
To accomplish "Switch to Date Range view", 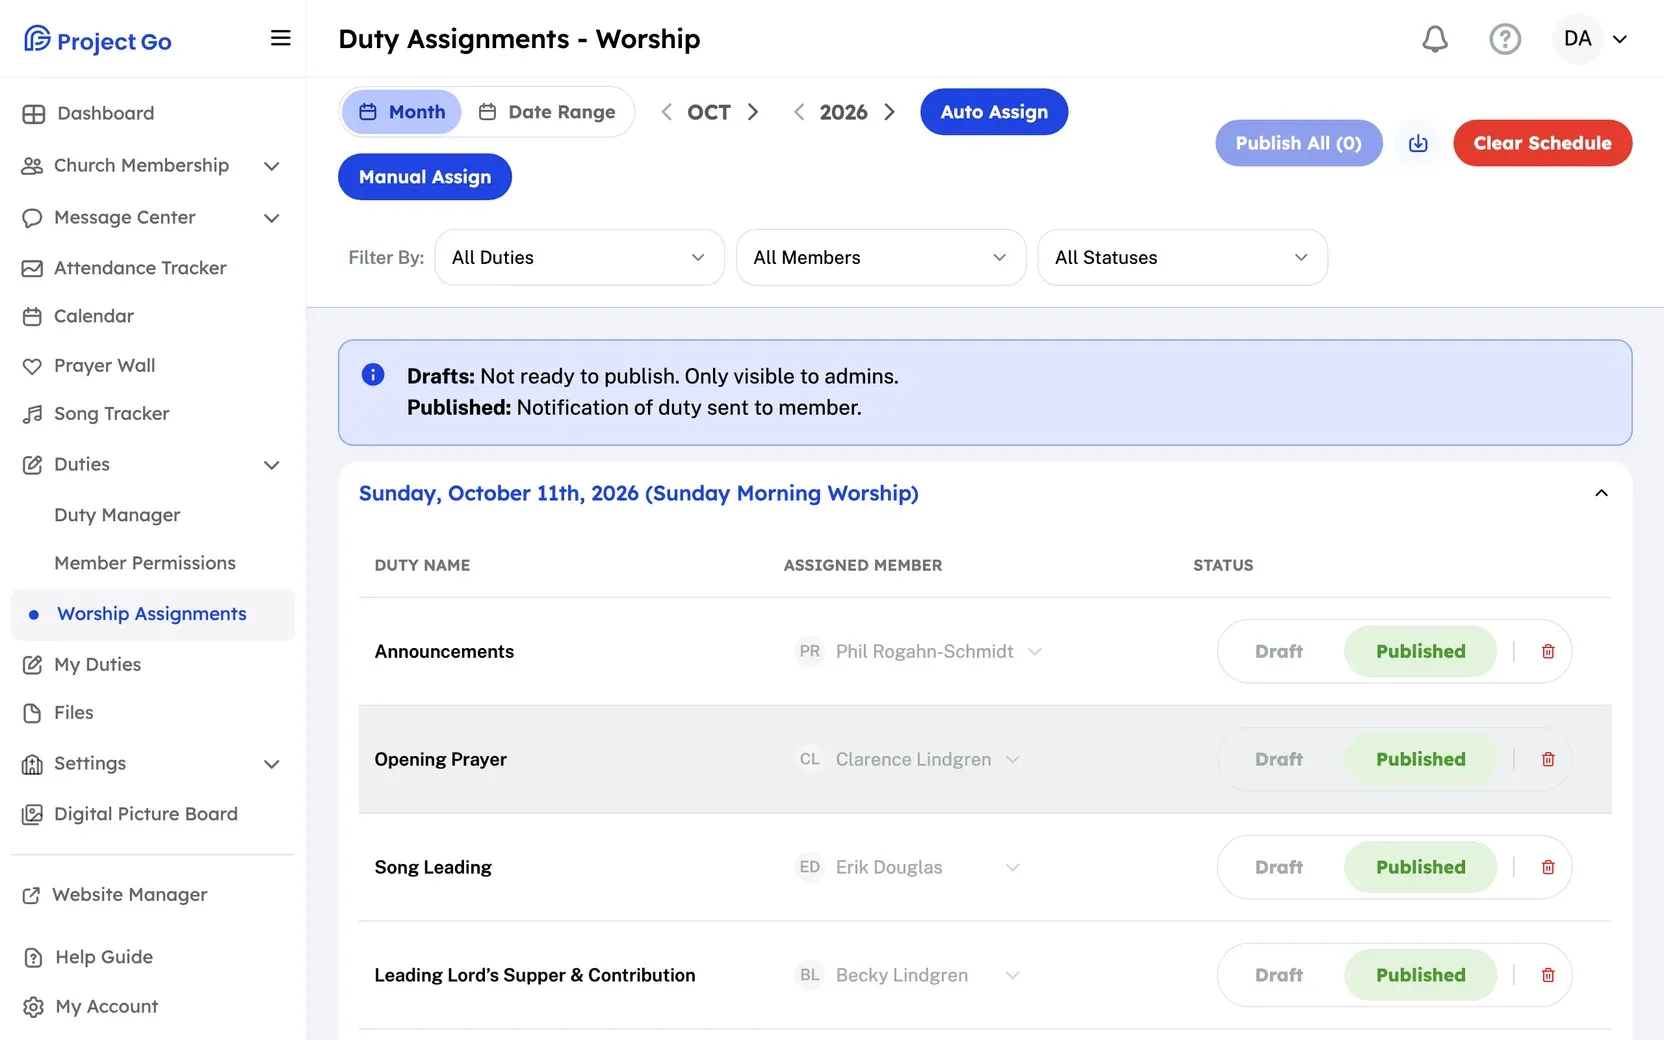I will pos(547,112).
